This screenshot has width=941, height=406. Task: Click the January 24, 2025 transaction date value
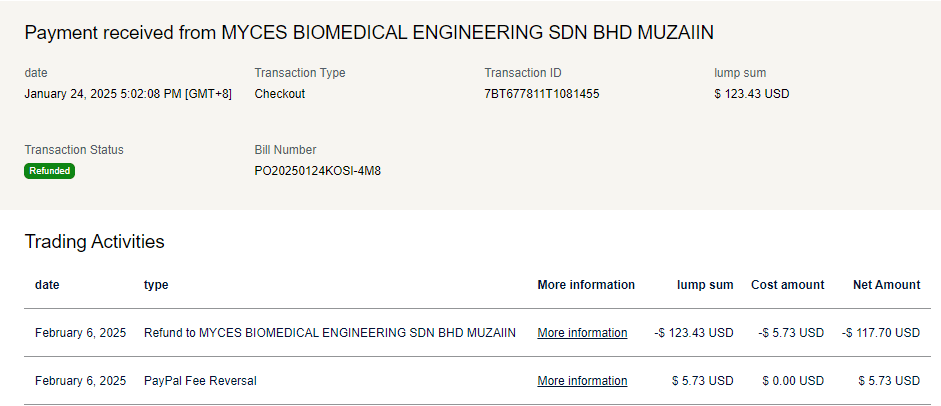click(x=128, y=94)
